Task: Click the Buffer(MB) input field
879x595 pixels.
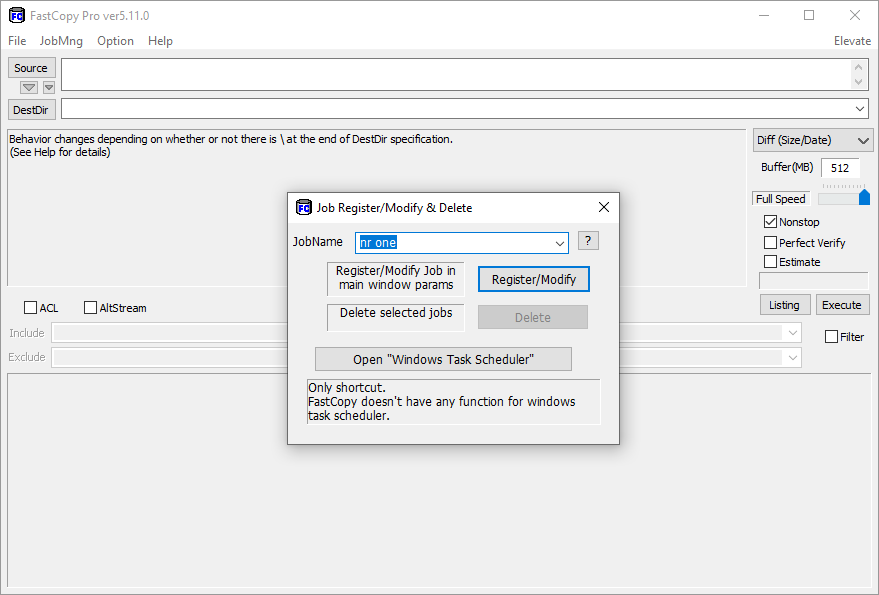Action: tap(840, 168)
